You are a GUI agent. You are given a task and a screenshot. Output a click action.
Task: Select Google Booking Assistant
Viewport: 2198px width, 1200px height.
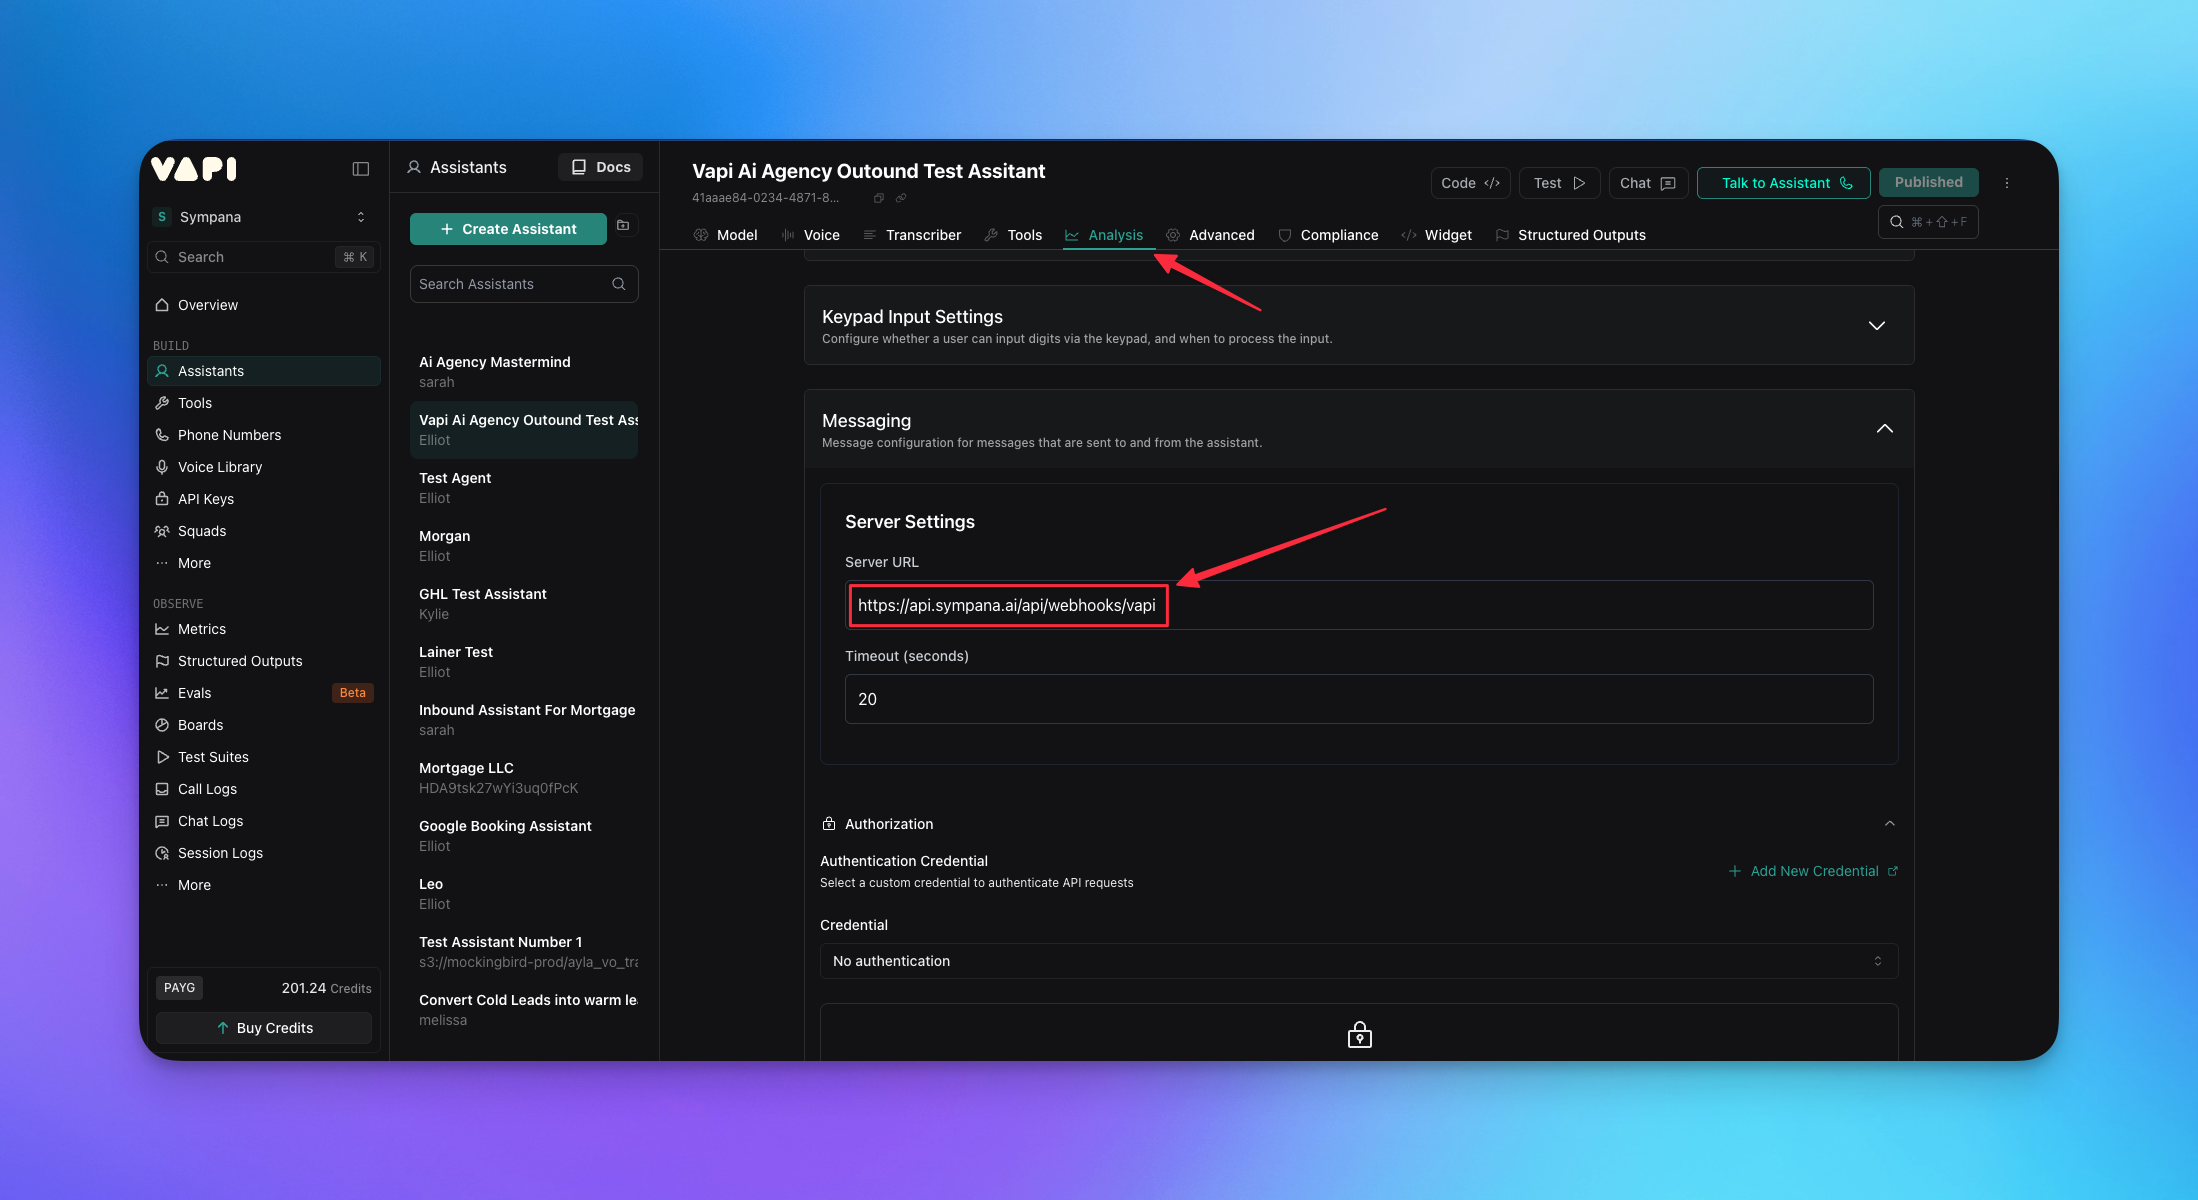click(x=524, y=836)
